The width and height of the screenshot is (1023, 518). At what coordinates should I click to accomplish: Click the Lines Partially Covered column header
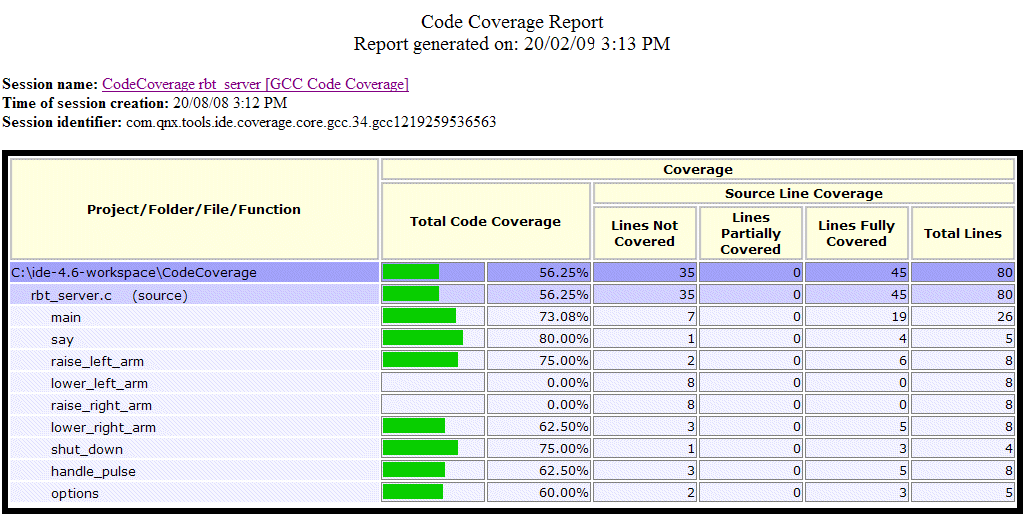pyautogui.click(x=750, y=233)
